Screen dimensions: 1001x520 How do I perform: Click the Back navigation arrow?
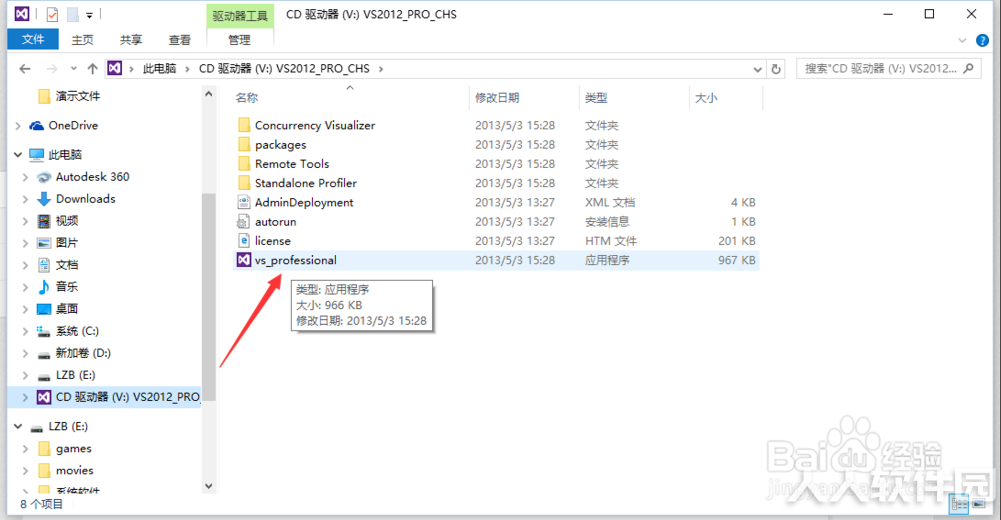(25, 68)
